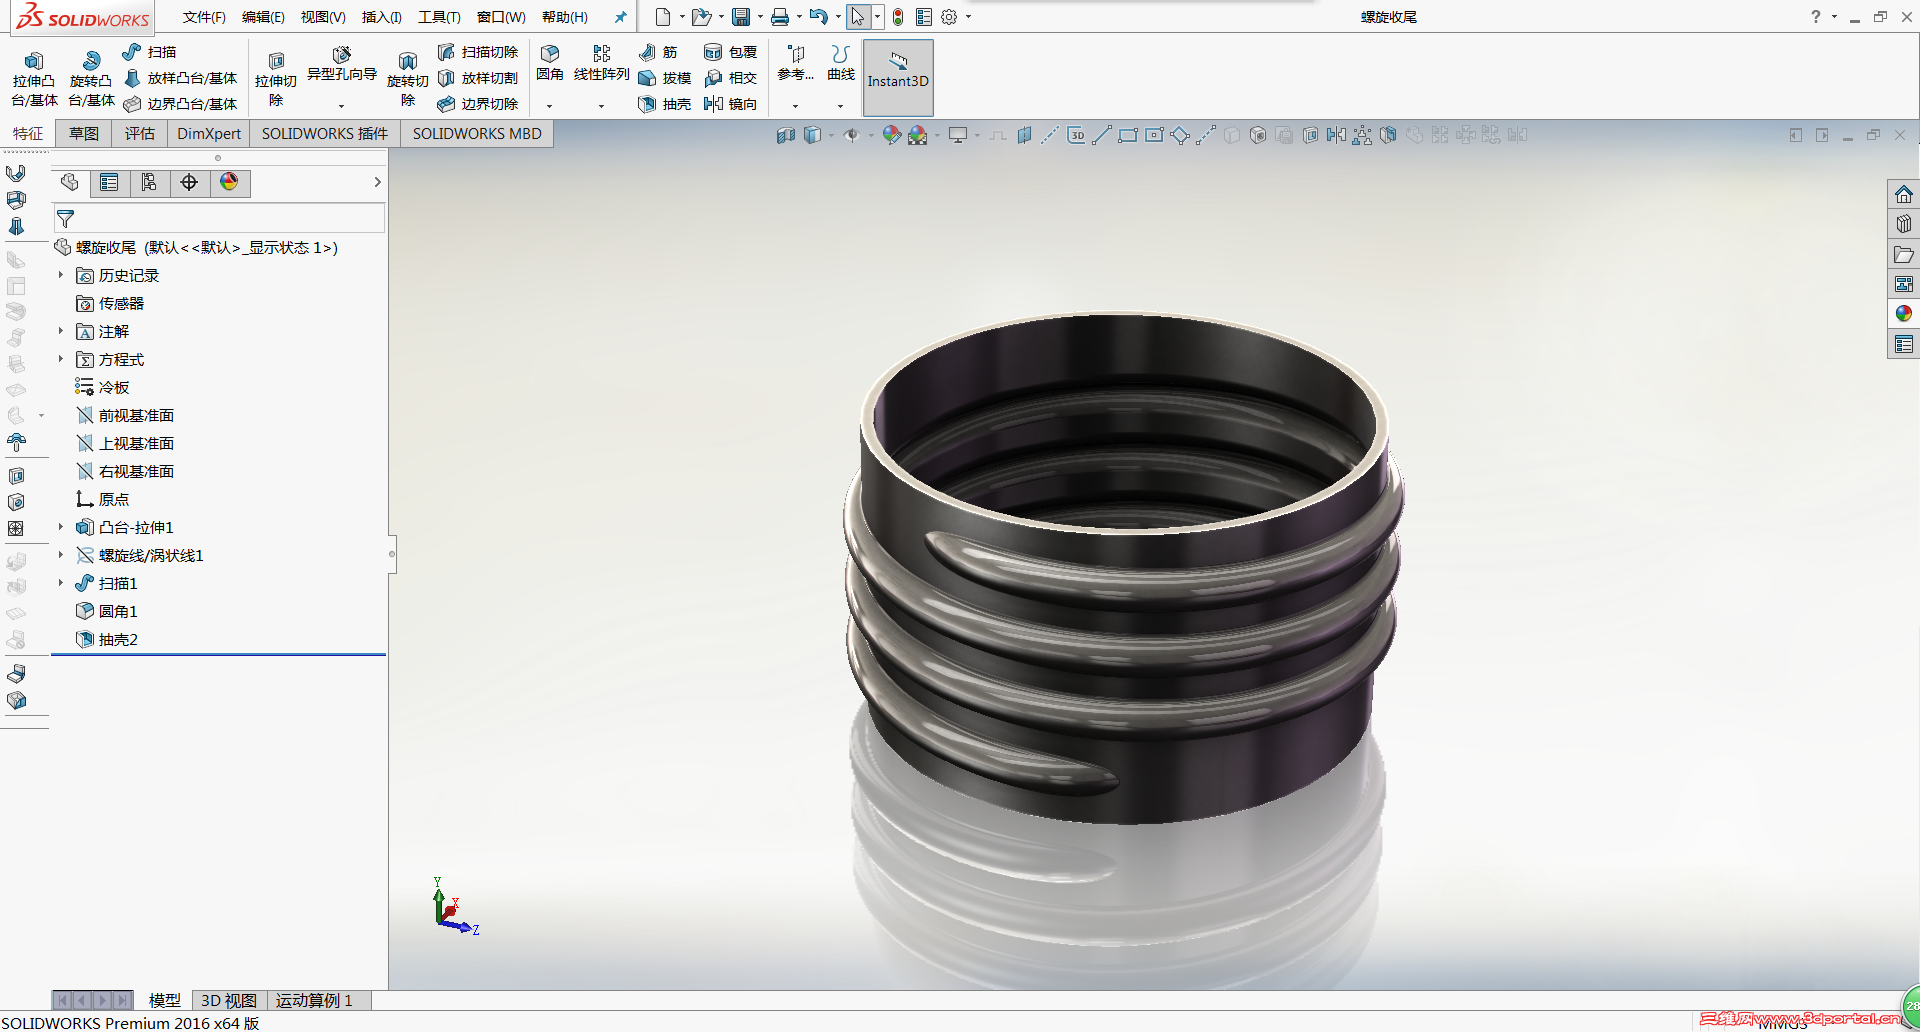
Task: Click the 抽壳 shell tool in ribbon
Action: (665, 104)
